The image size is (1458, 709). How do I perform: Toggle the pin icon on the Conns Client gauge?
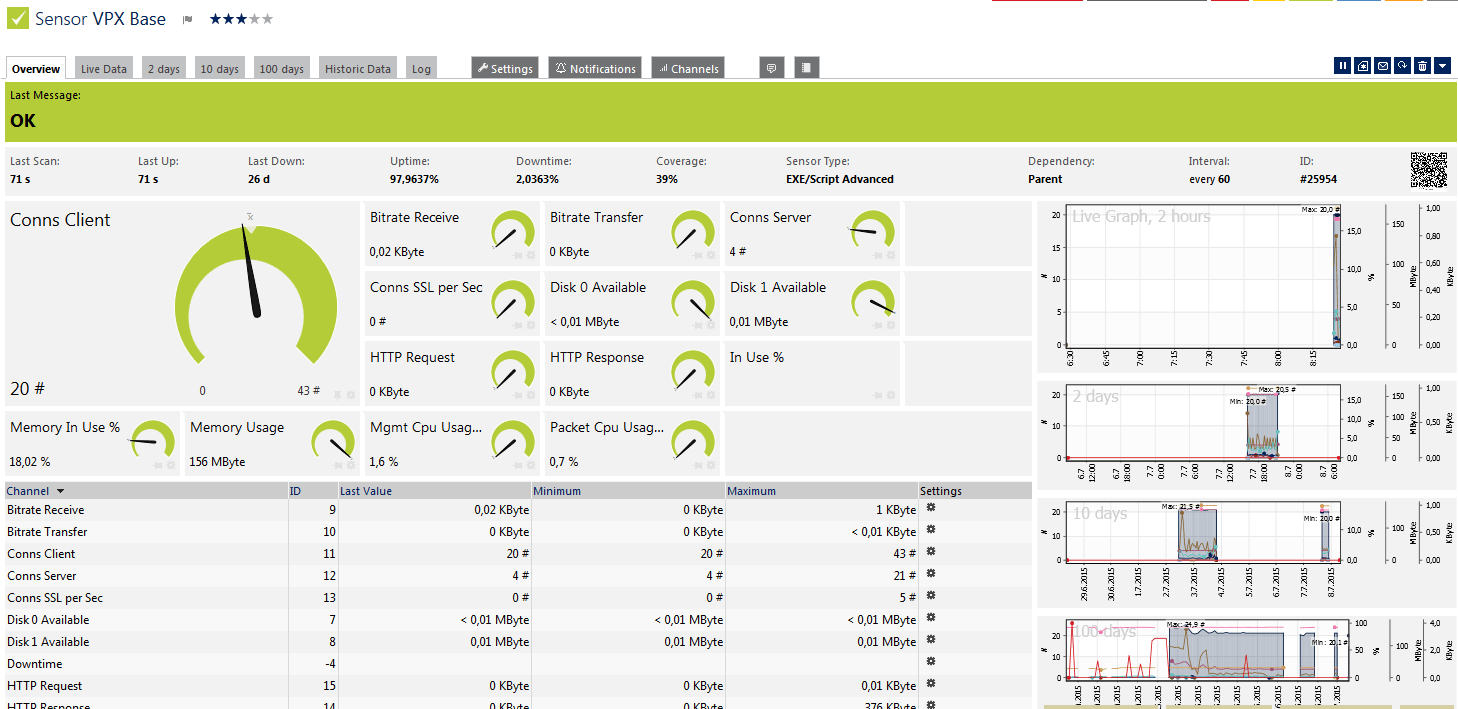coord(337,395)
